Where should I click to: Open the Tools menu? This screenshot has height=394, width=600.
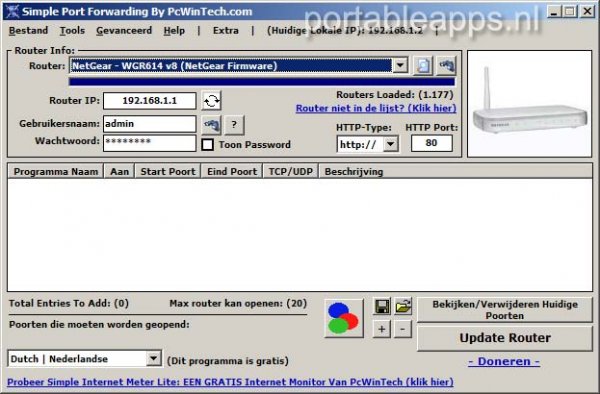72,31
